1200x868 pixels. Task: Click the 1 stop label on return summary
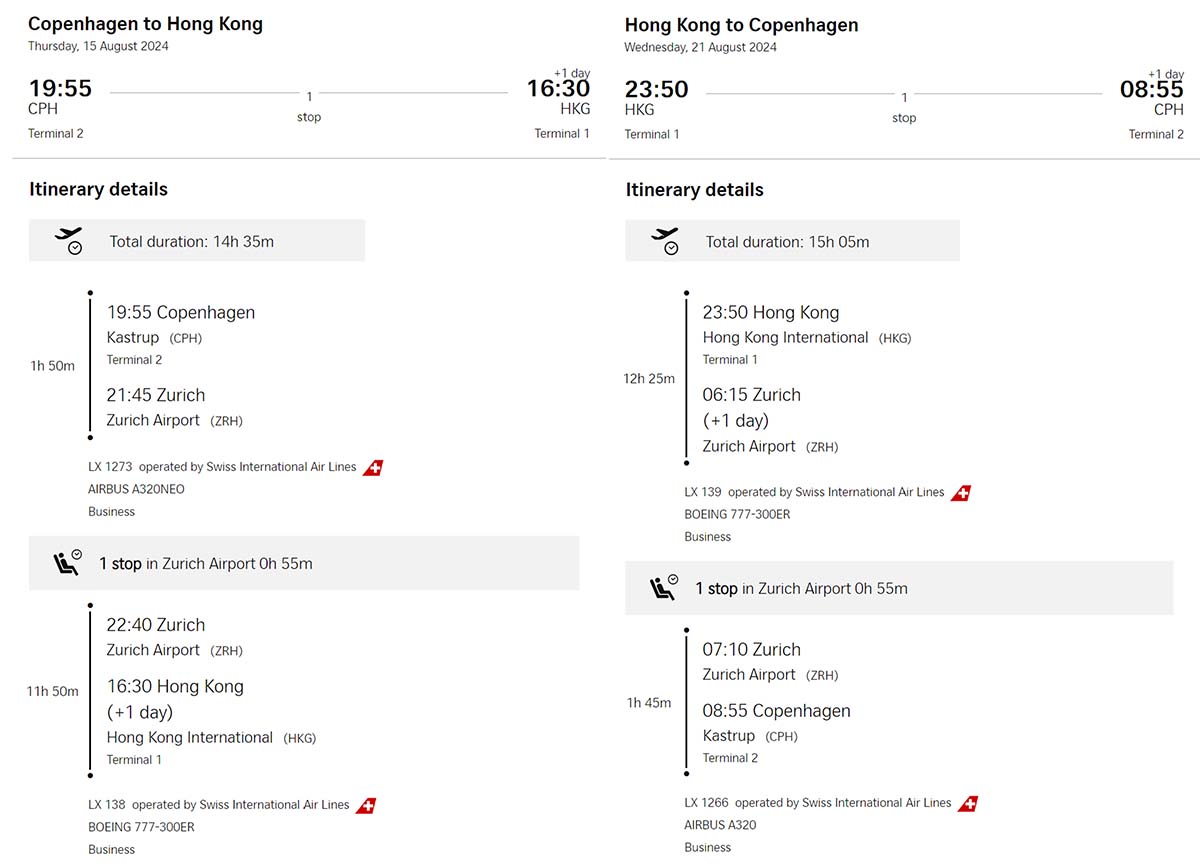(x=904, y=108)
